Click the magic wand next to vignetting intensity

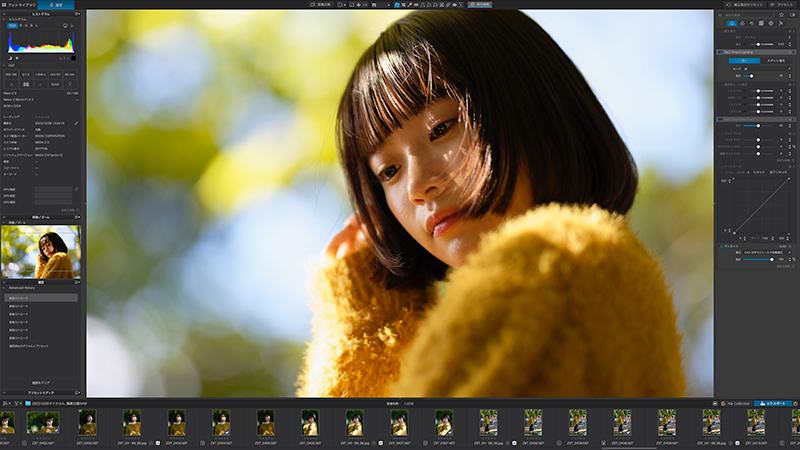point(794,259)
